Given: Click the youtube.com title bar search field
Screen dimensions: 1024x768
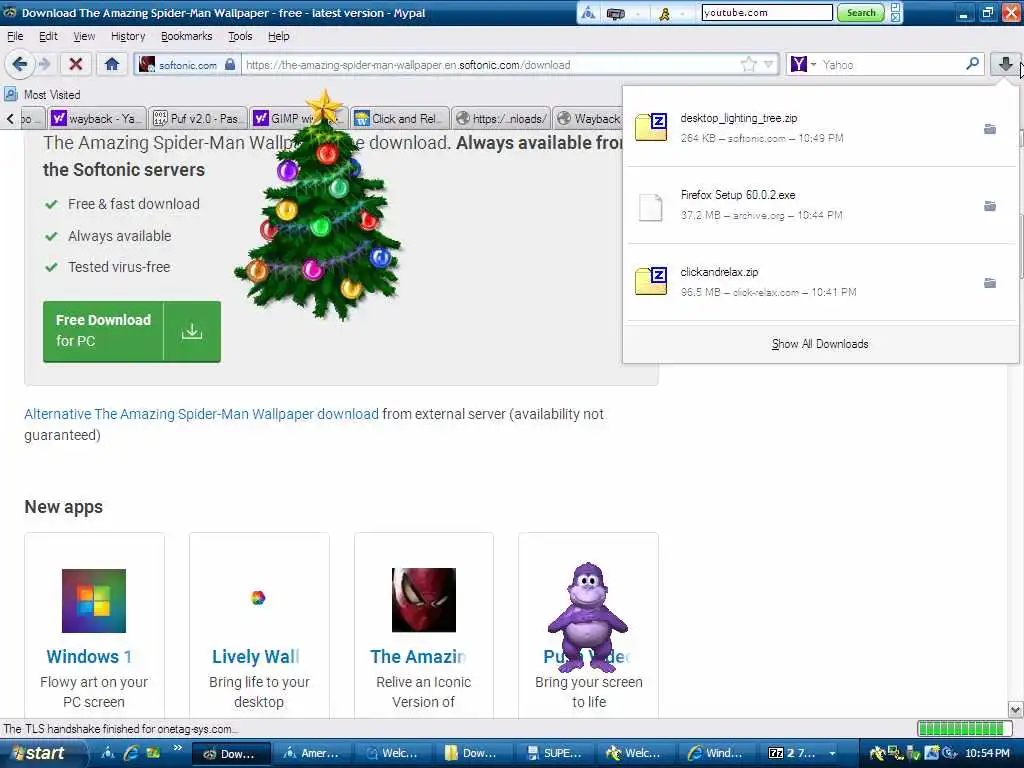Looking at the screenshot, I should [x=767, y=12].
